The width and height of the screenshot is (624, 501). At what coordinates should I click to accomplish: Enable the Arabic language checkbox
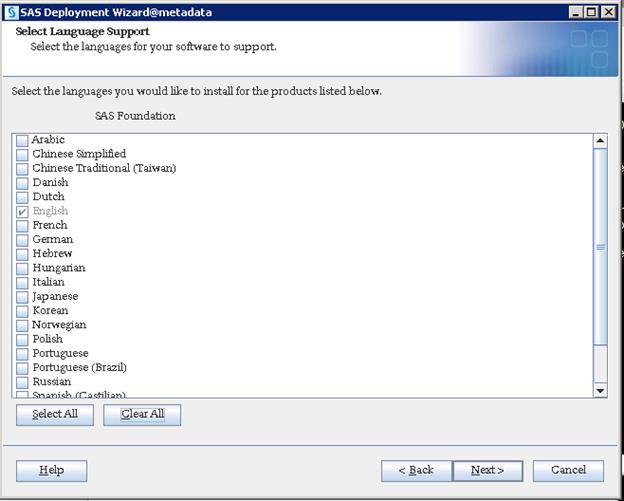[22, 140]
